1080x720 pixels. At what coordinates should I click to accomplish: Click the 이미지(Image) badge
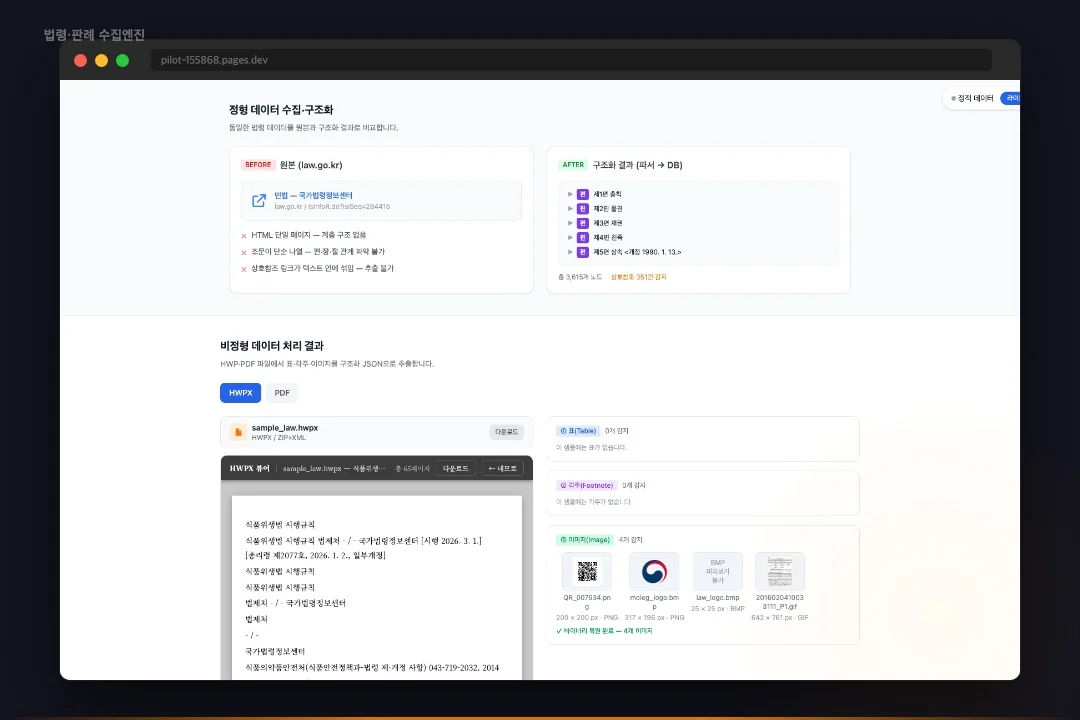(585, 540)
